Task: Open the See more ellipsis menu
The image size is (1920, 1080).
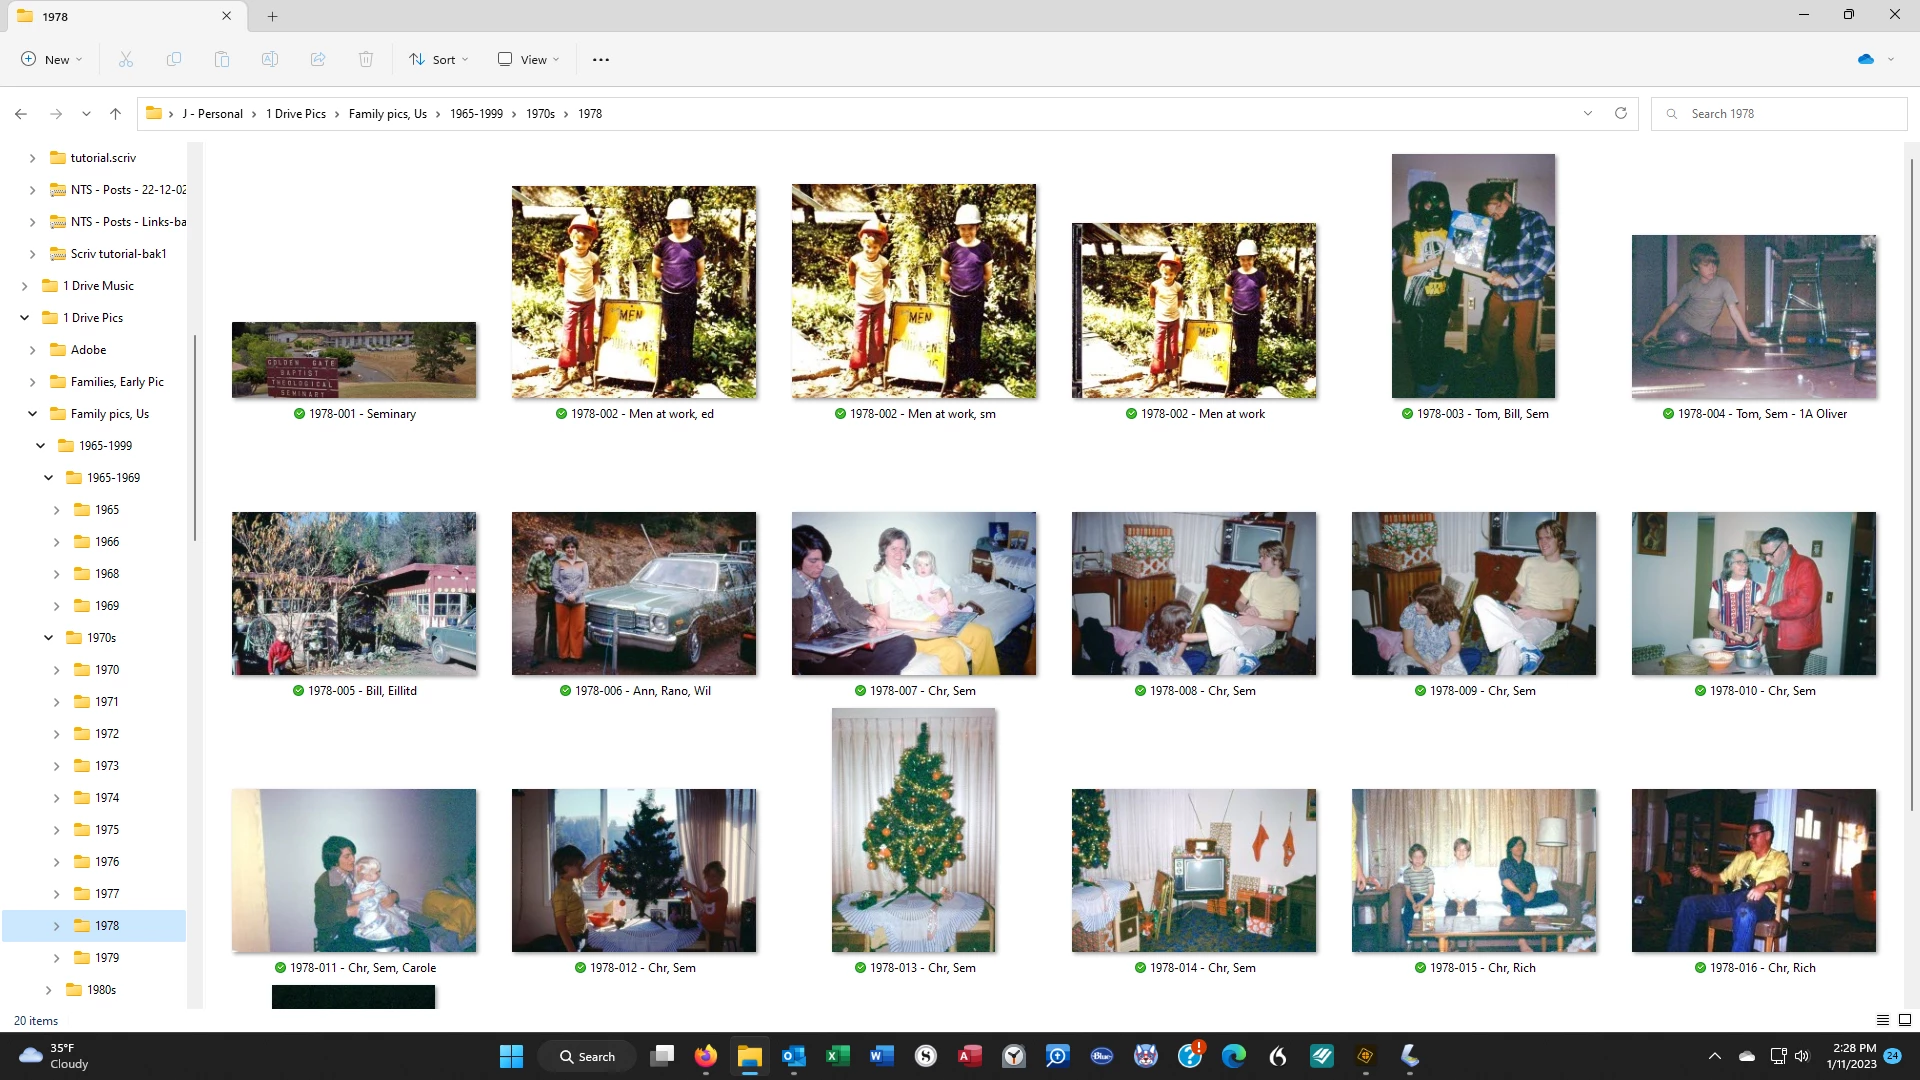Action: coord(601,59)
